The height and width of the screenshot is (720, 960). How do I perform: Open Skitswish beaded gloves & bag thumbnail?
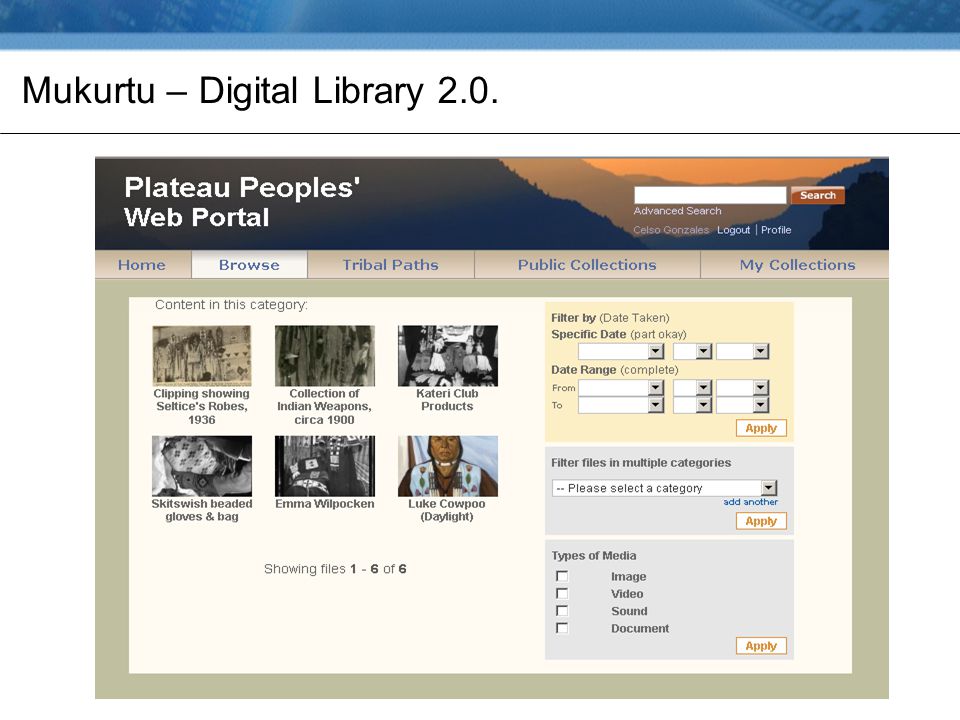pos(202,466)
